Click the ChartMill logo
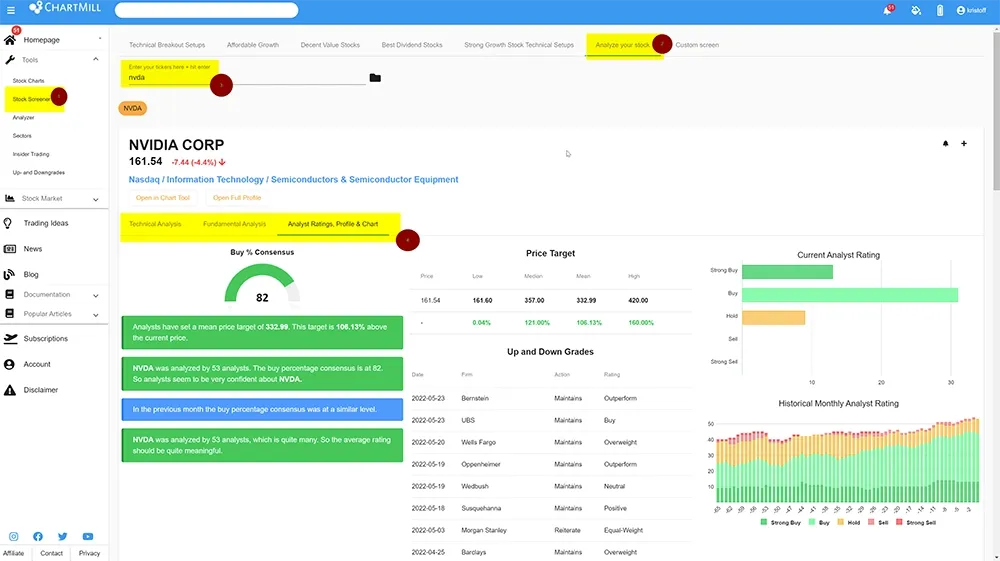Screen dimensions: 1000x561 (64, 8)
